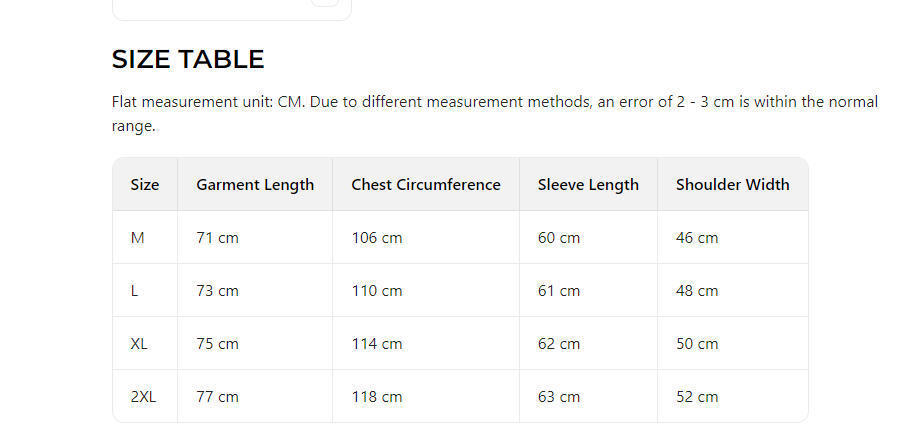
Task: Click the Garment Length column header
Action: (x=255, y=185)
